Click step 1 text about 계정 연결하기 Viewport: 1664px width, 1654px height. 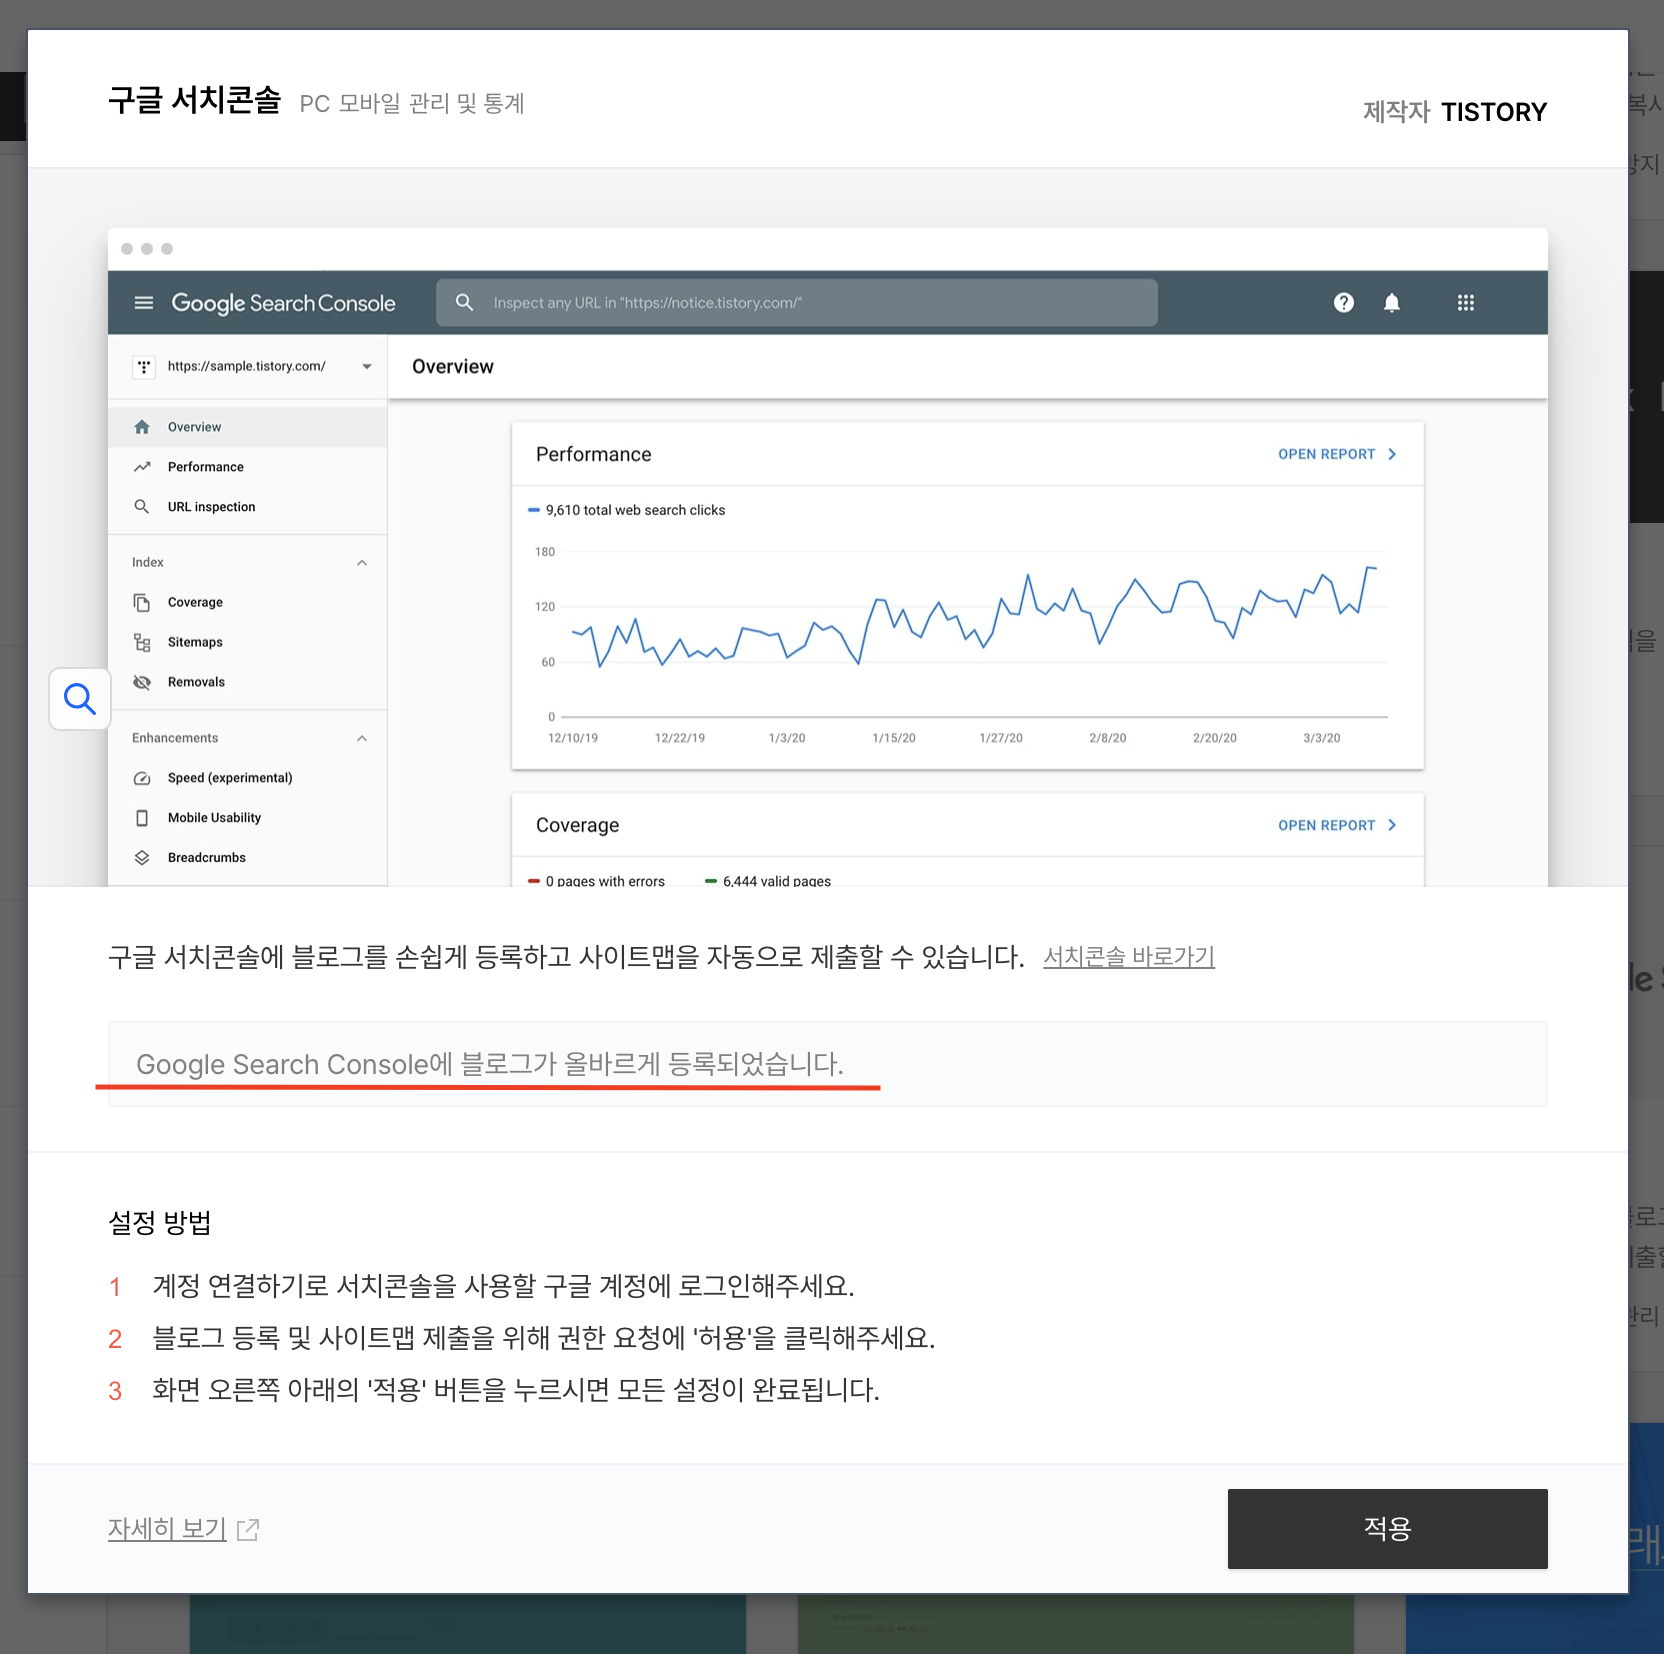503,1286
